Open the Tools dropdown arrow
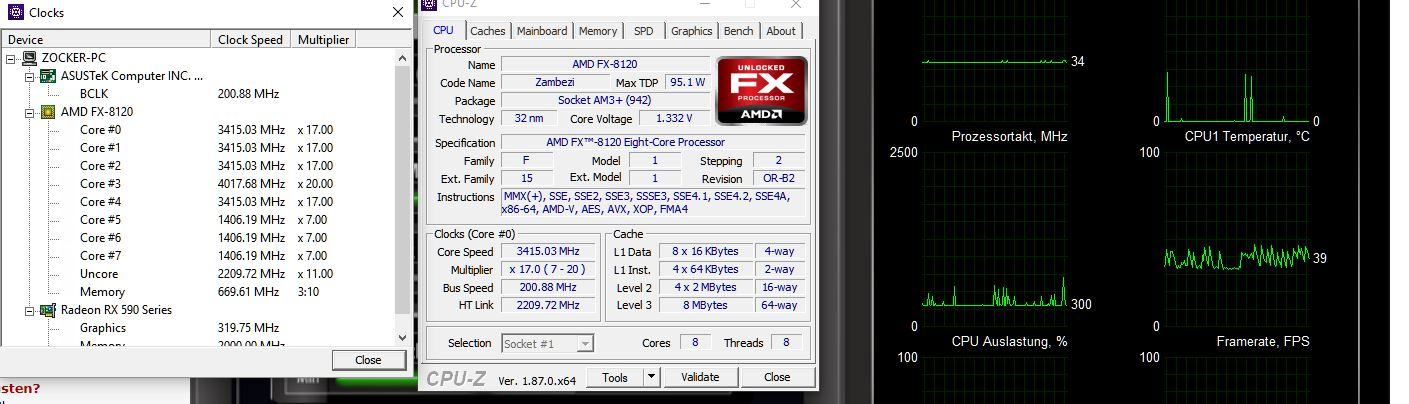 click(x=652, y=377)
